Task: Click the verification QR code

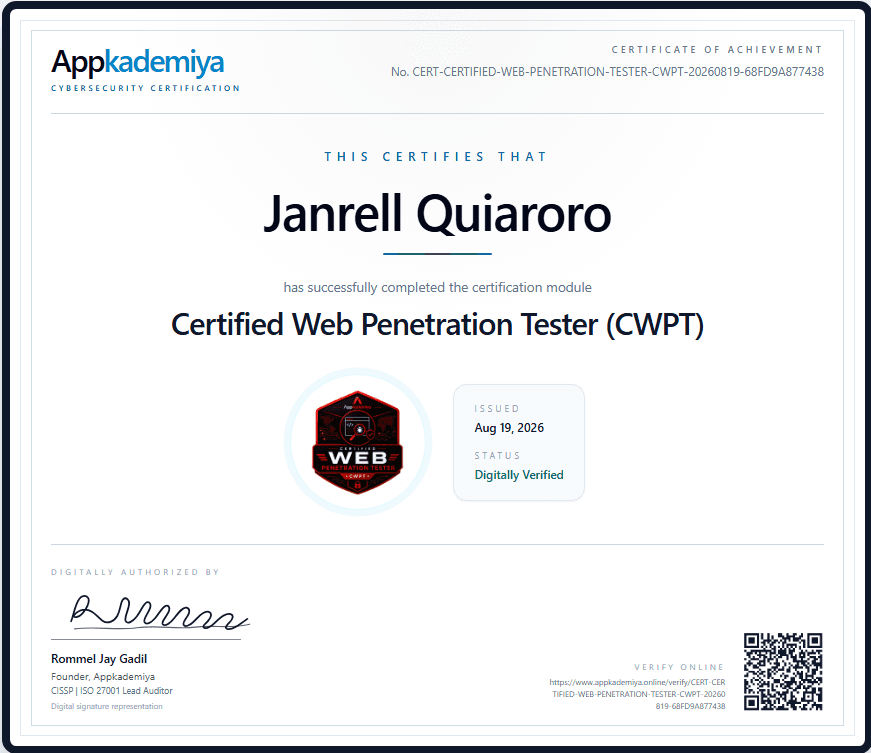Action: (x=783, y=671)
